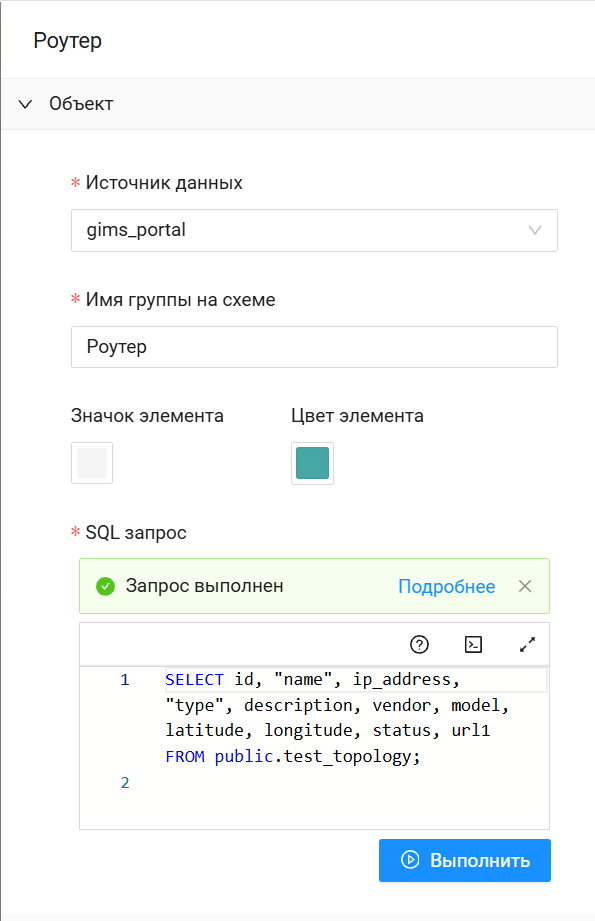Choose an element icon under Значок элемента
Viewport: 595px width, 921px height.
point(92,463)
